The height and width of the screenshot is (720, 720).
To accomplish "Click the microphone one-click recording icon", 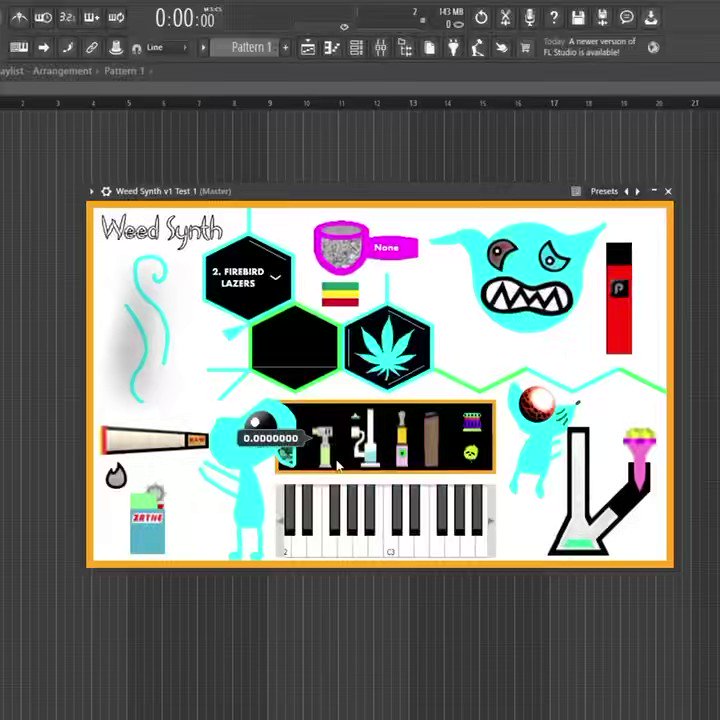I will 530,17.
